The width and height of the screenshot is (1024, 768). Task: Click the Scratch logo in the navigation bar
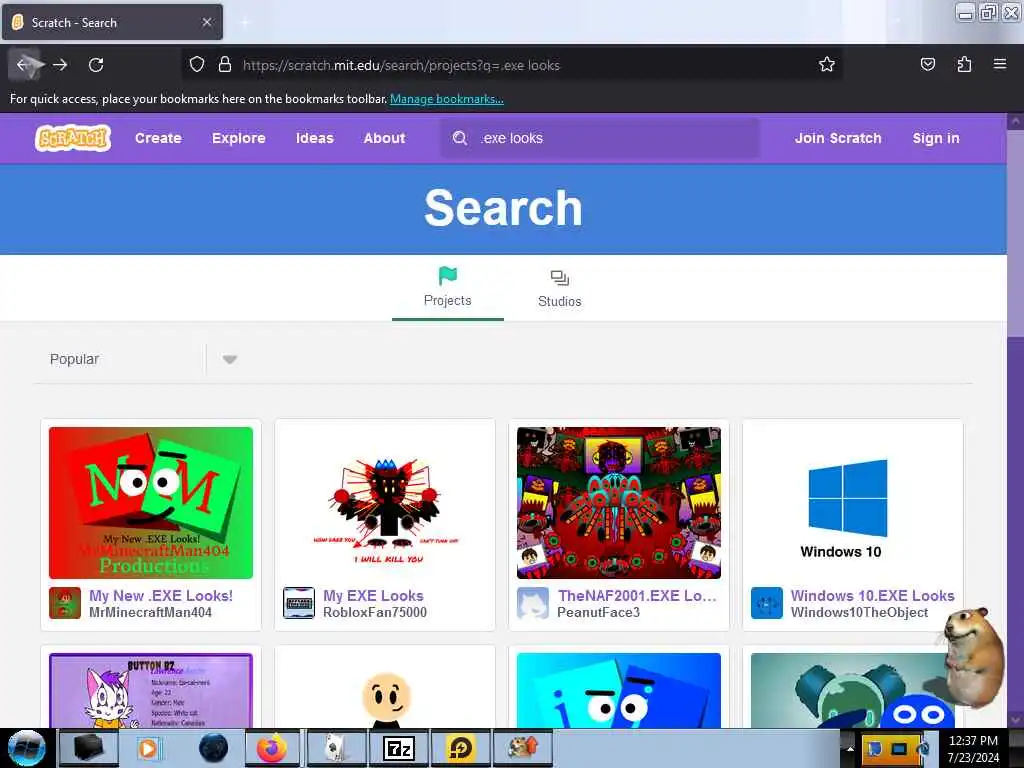72,138
